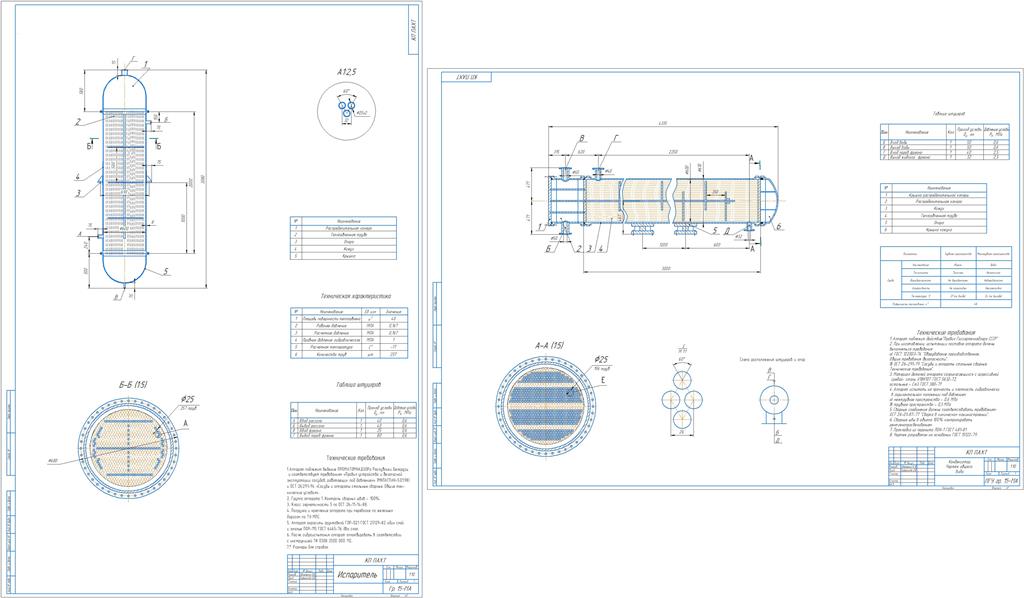This screenshot has height=598, width=1024.
Task: Click label "E" on the A-A section view
Action: tap(602, 379)
